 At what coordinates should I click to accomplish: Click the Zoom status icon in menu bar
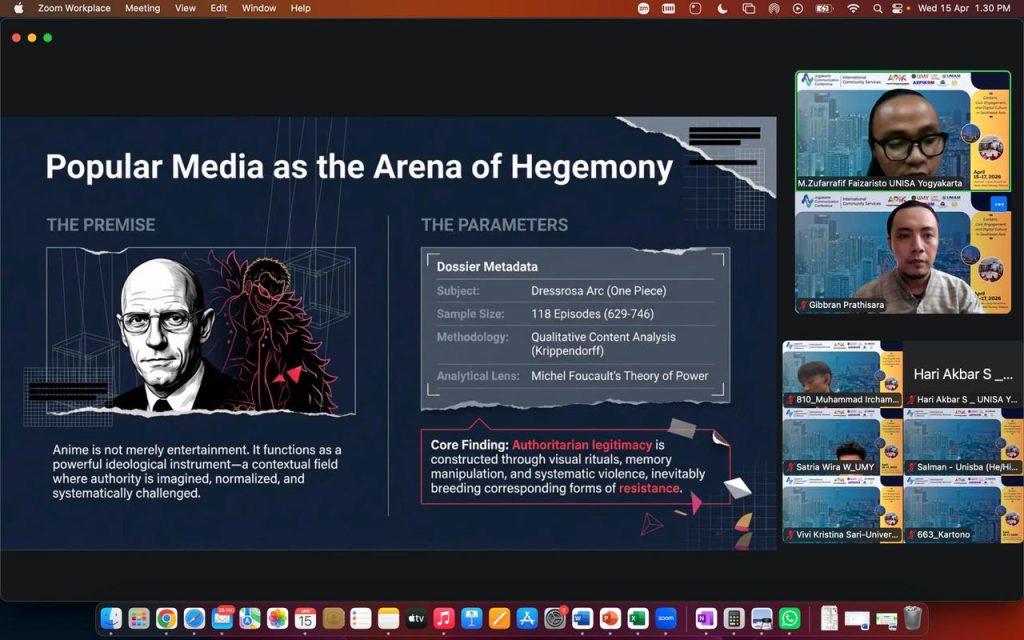pos(643,8)
